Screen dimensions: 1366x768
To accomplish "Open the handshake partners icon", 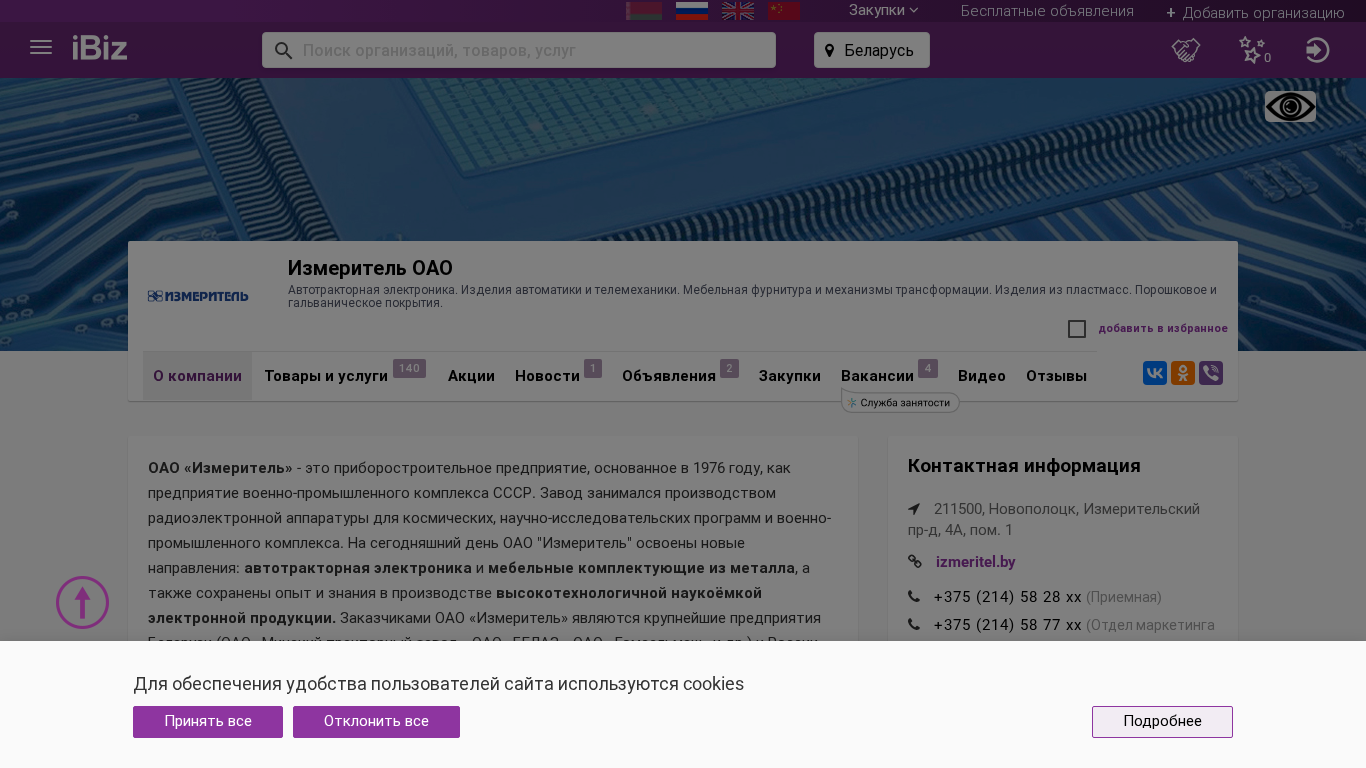I will tap(1186, 50).
